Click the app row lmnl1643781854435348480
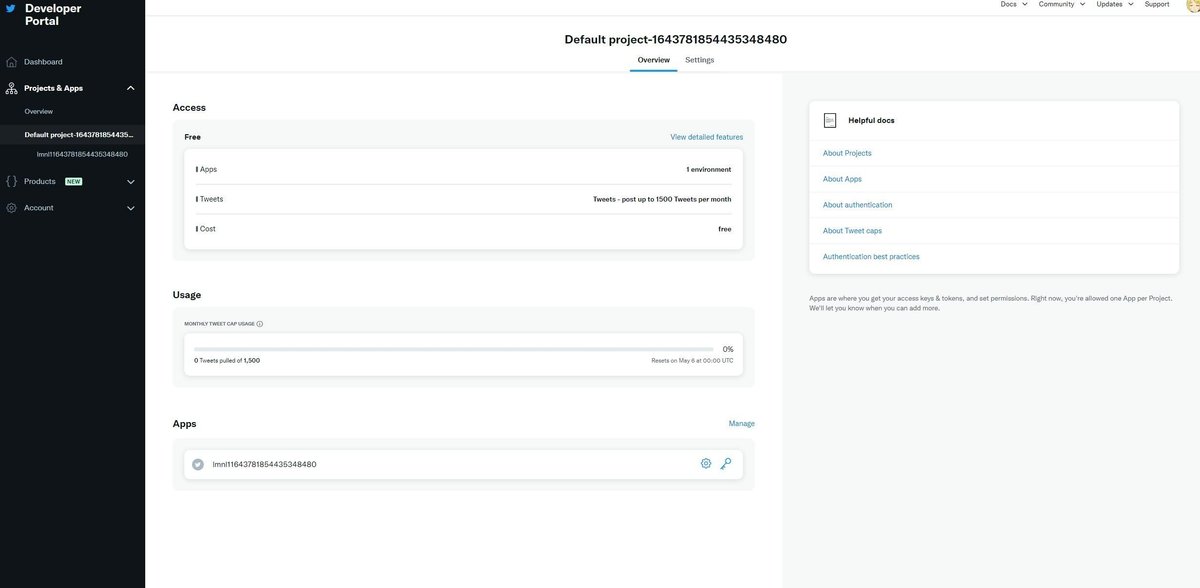1200x588 pixels. pyautogui.click(x=464, y=464)
